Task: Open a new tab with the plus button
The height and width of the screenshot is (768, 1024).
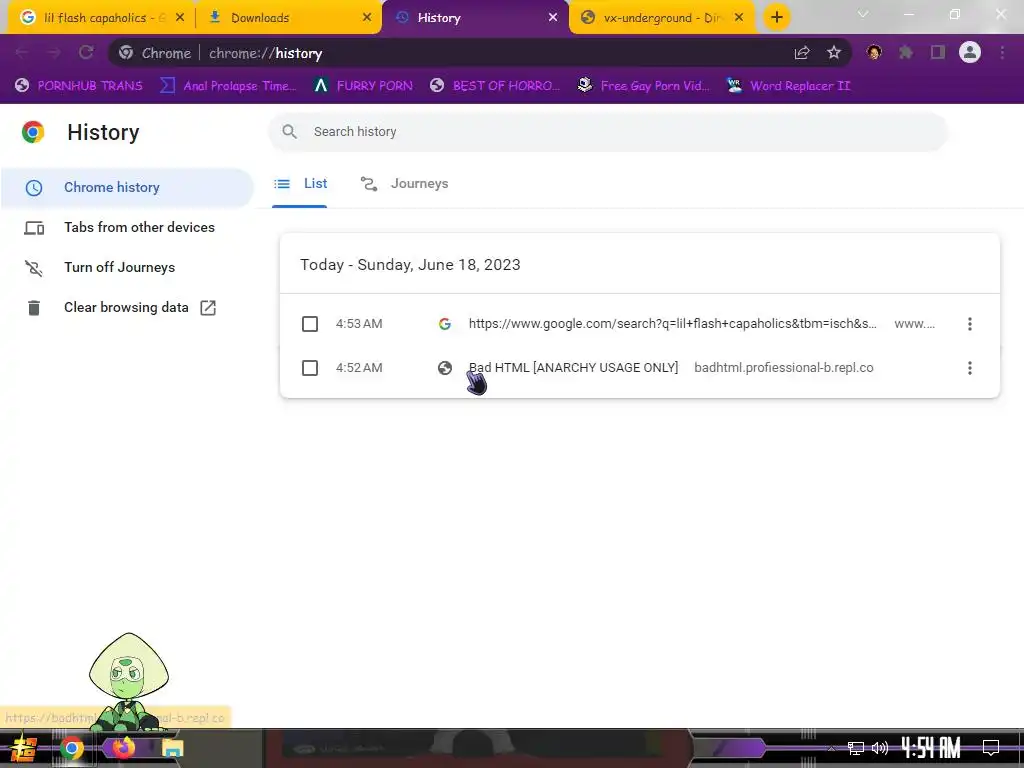Action: coord(776,18)
